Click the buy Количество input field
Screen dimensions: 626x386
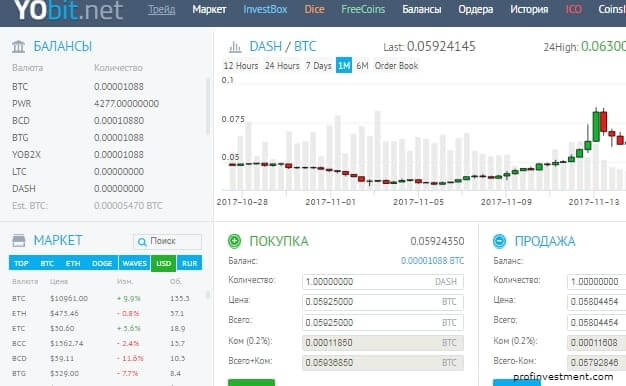pos(383,281)
